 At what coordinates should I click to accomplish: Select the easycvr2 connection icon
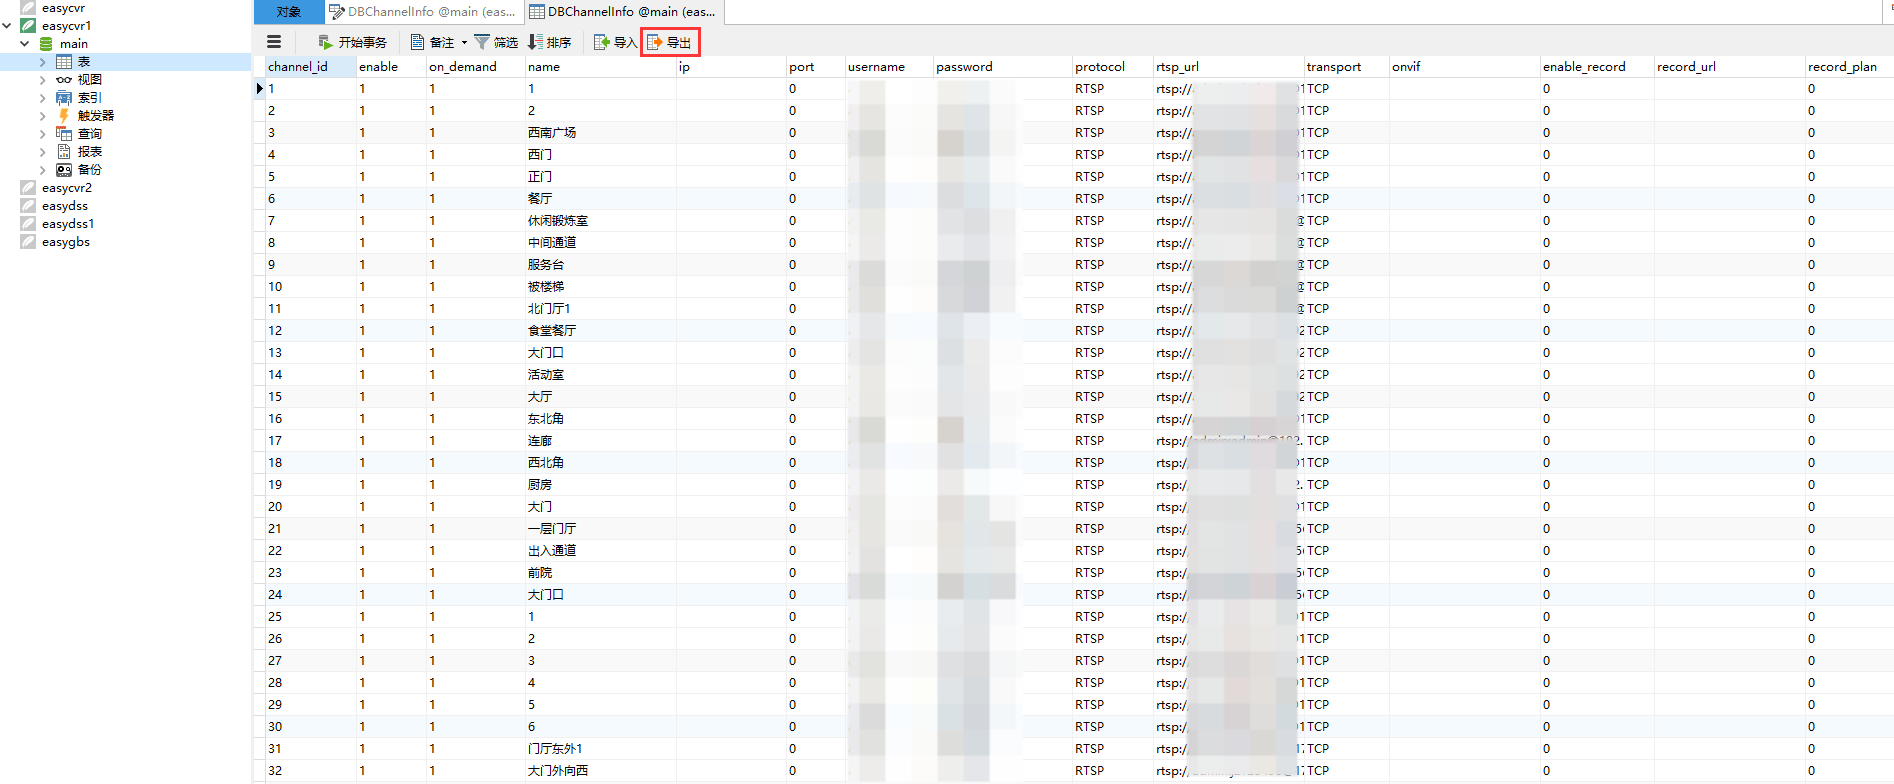tap(28, 188)
